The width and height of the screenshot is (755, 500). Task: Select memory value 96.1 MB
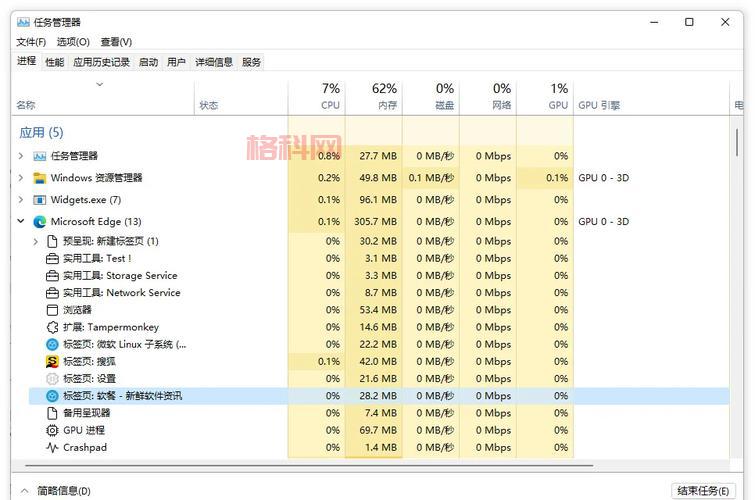click(378, 200)
